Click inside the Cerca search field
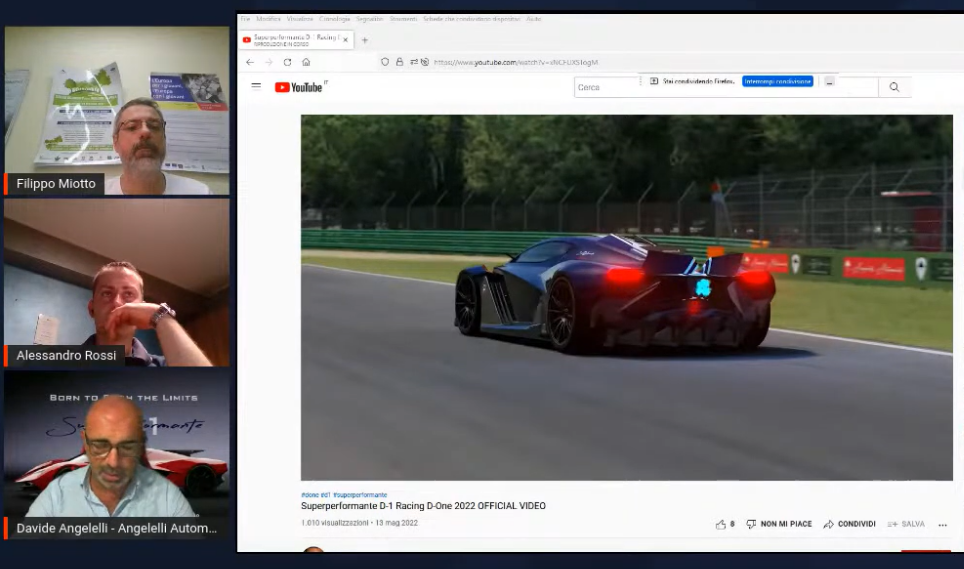Image resolution: width=964 pixels, height=569 pixels. coord(606,87)
